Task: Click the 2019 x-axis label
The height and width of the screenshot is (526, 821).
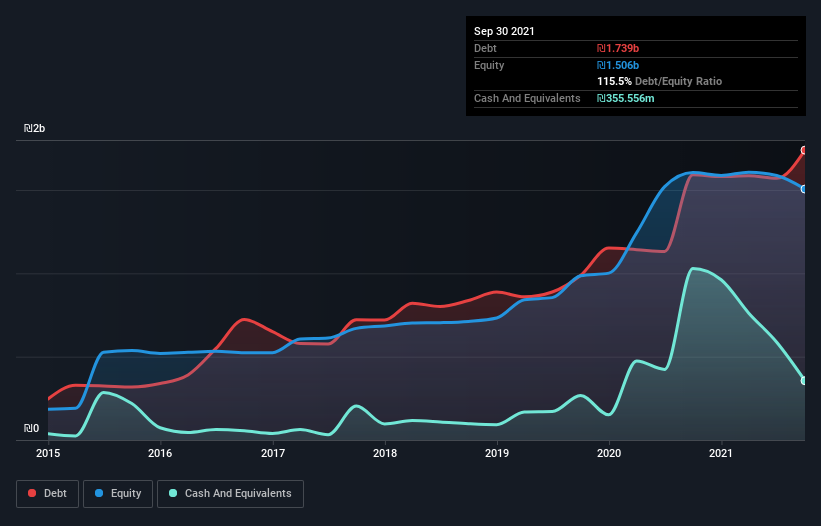Action: coord(497,453)
